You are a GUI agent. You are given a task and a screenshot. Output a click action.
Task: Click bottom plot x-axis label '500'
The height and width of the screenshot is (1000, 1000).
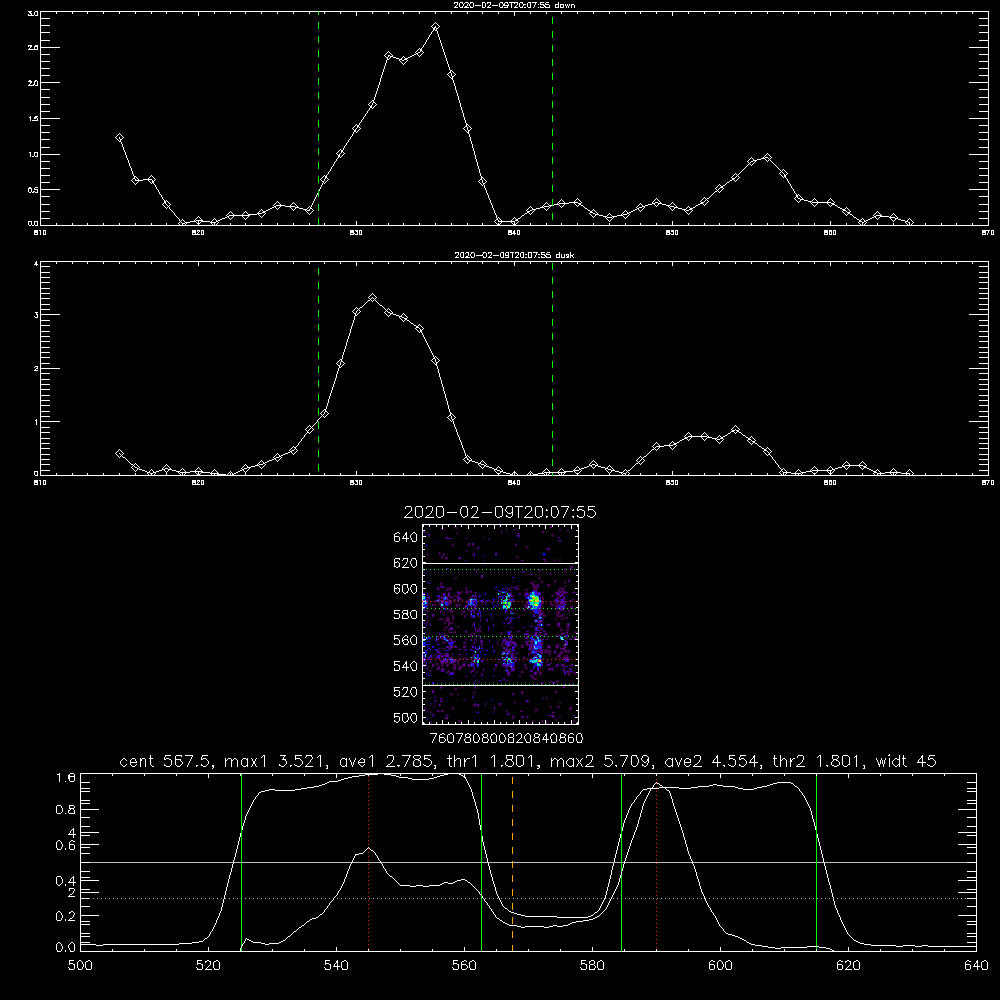point(80,966)
